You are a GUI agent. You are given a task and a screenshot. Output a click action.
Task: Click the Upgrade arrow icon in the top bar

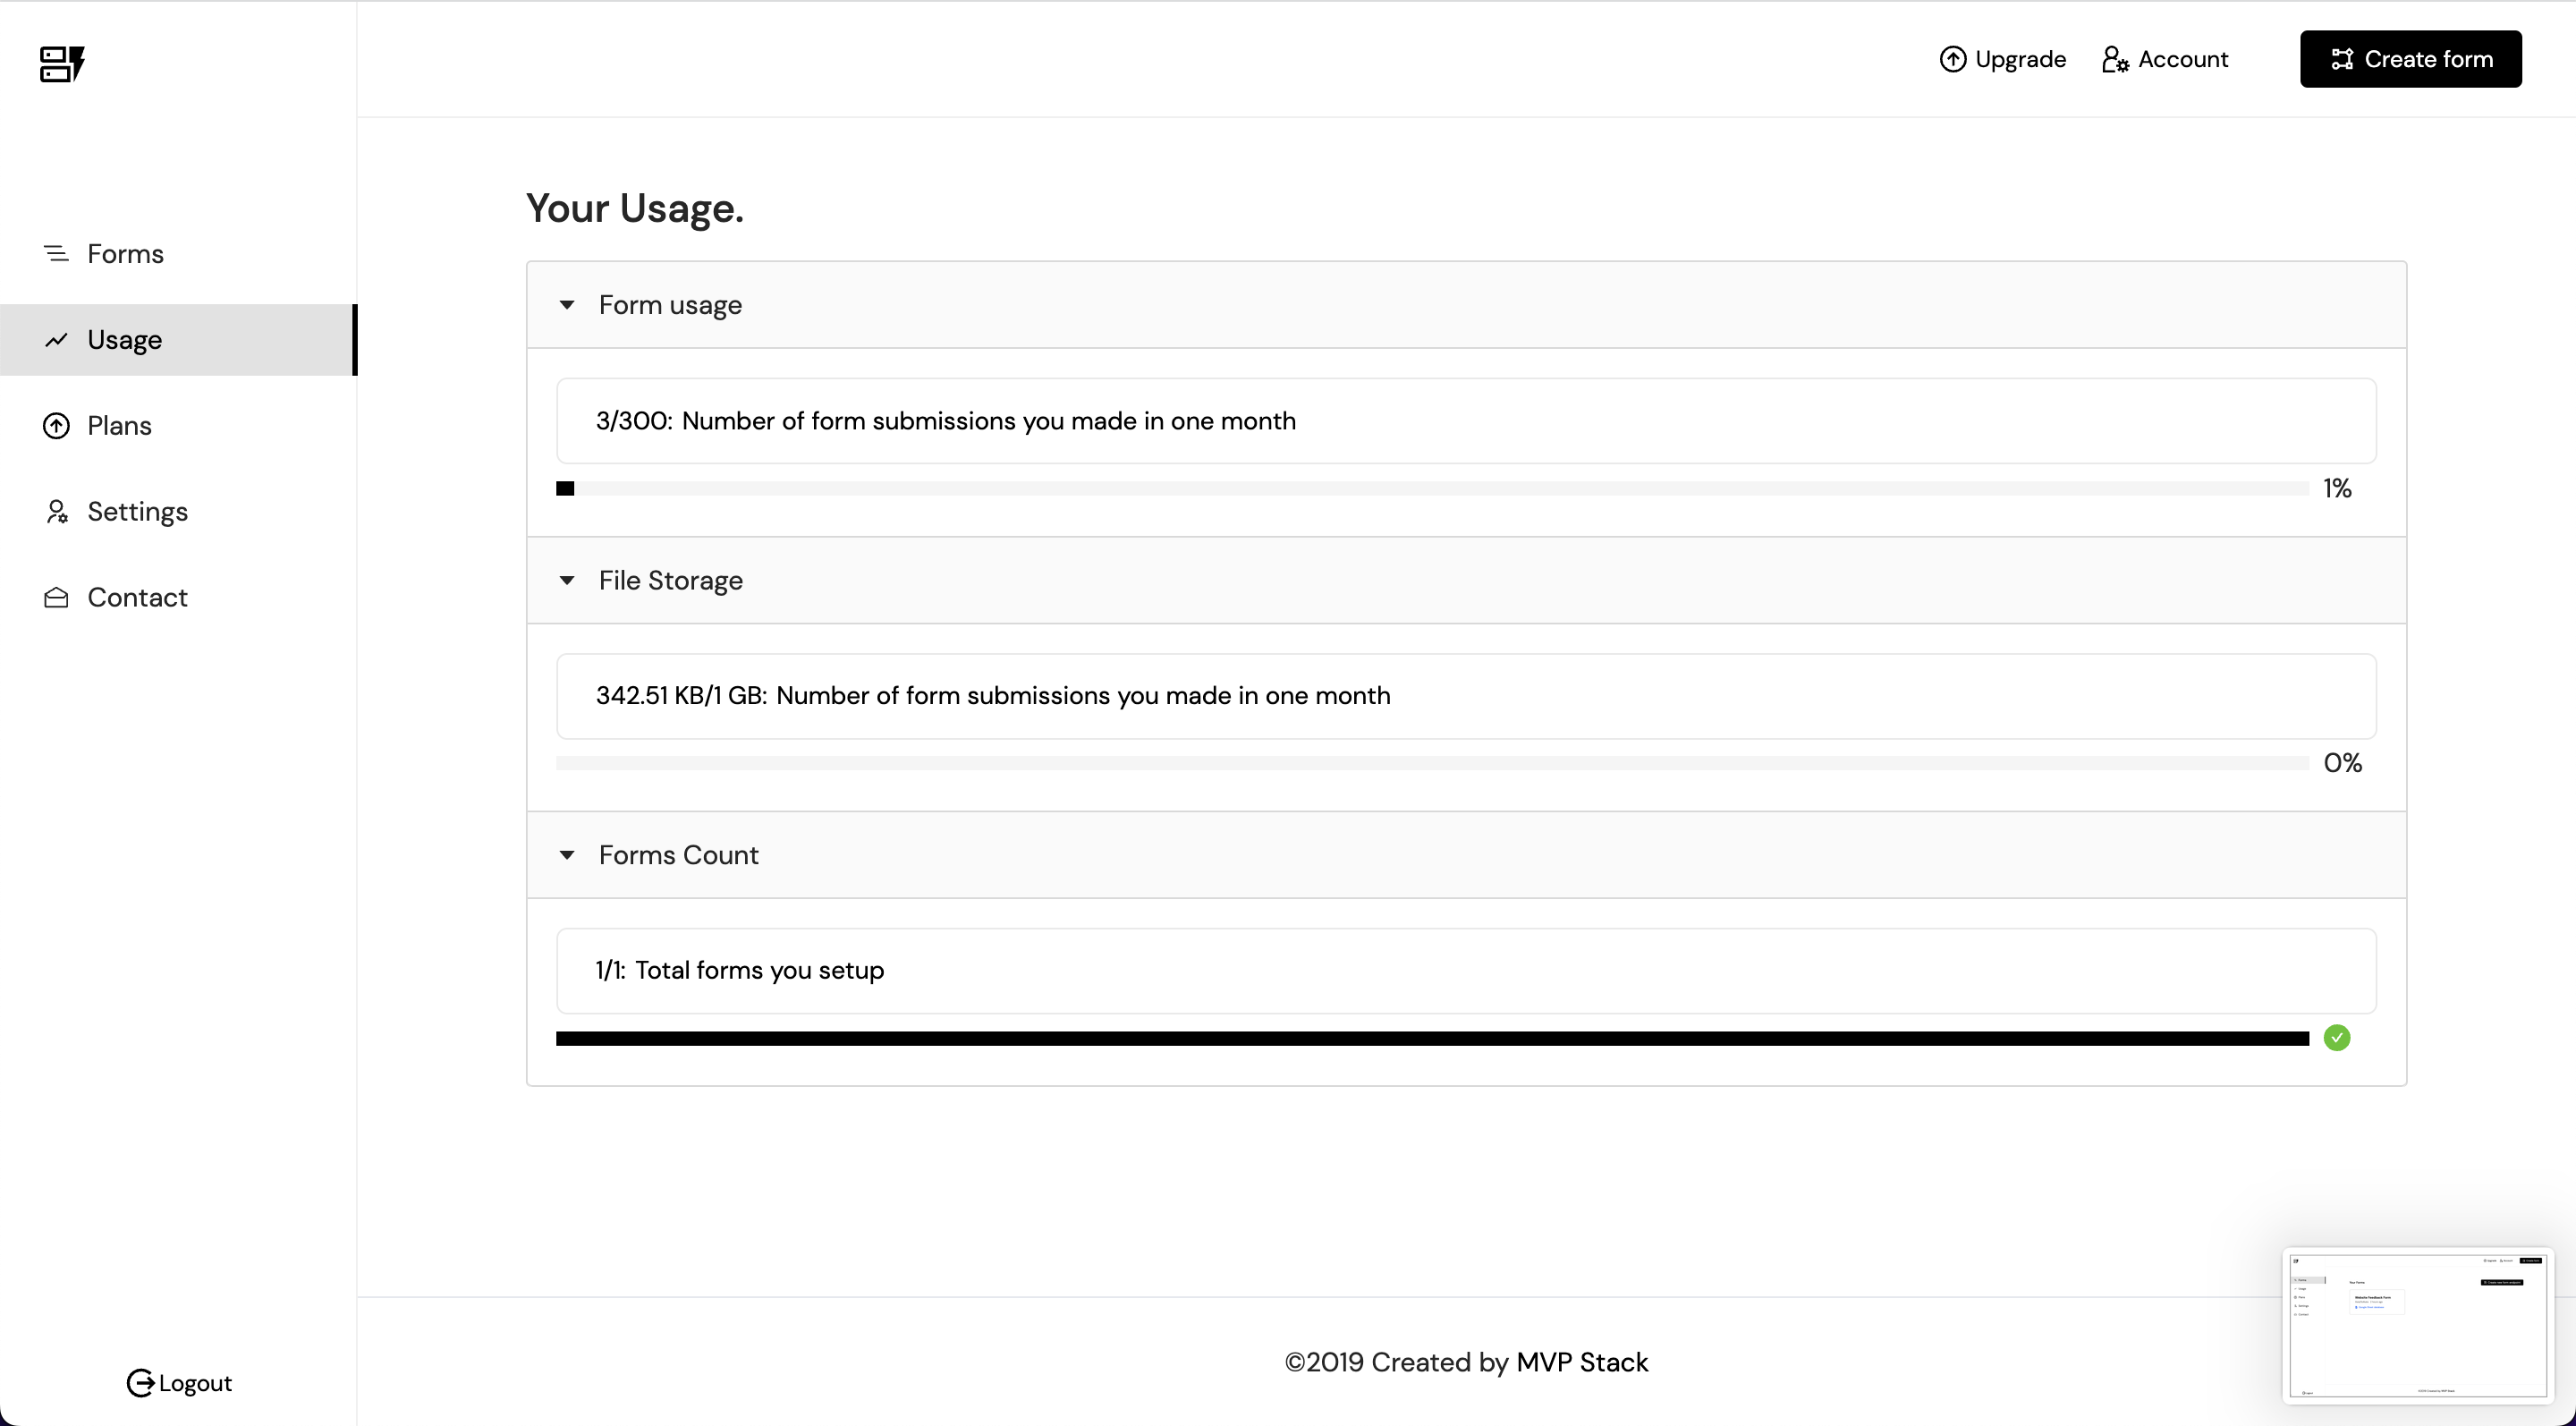(1956, 58)
